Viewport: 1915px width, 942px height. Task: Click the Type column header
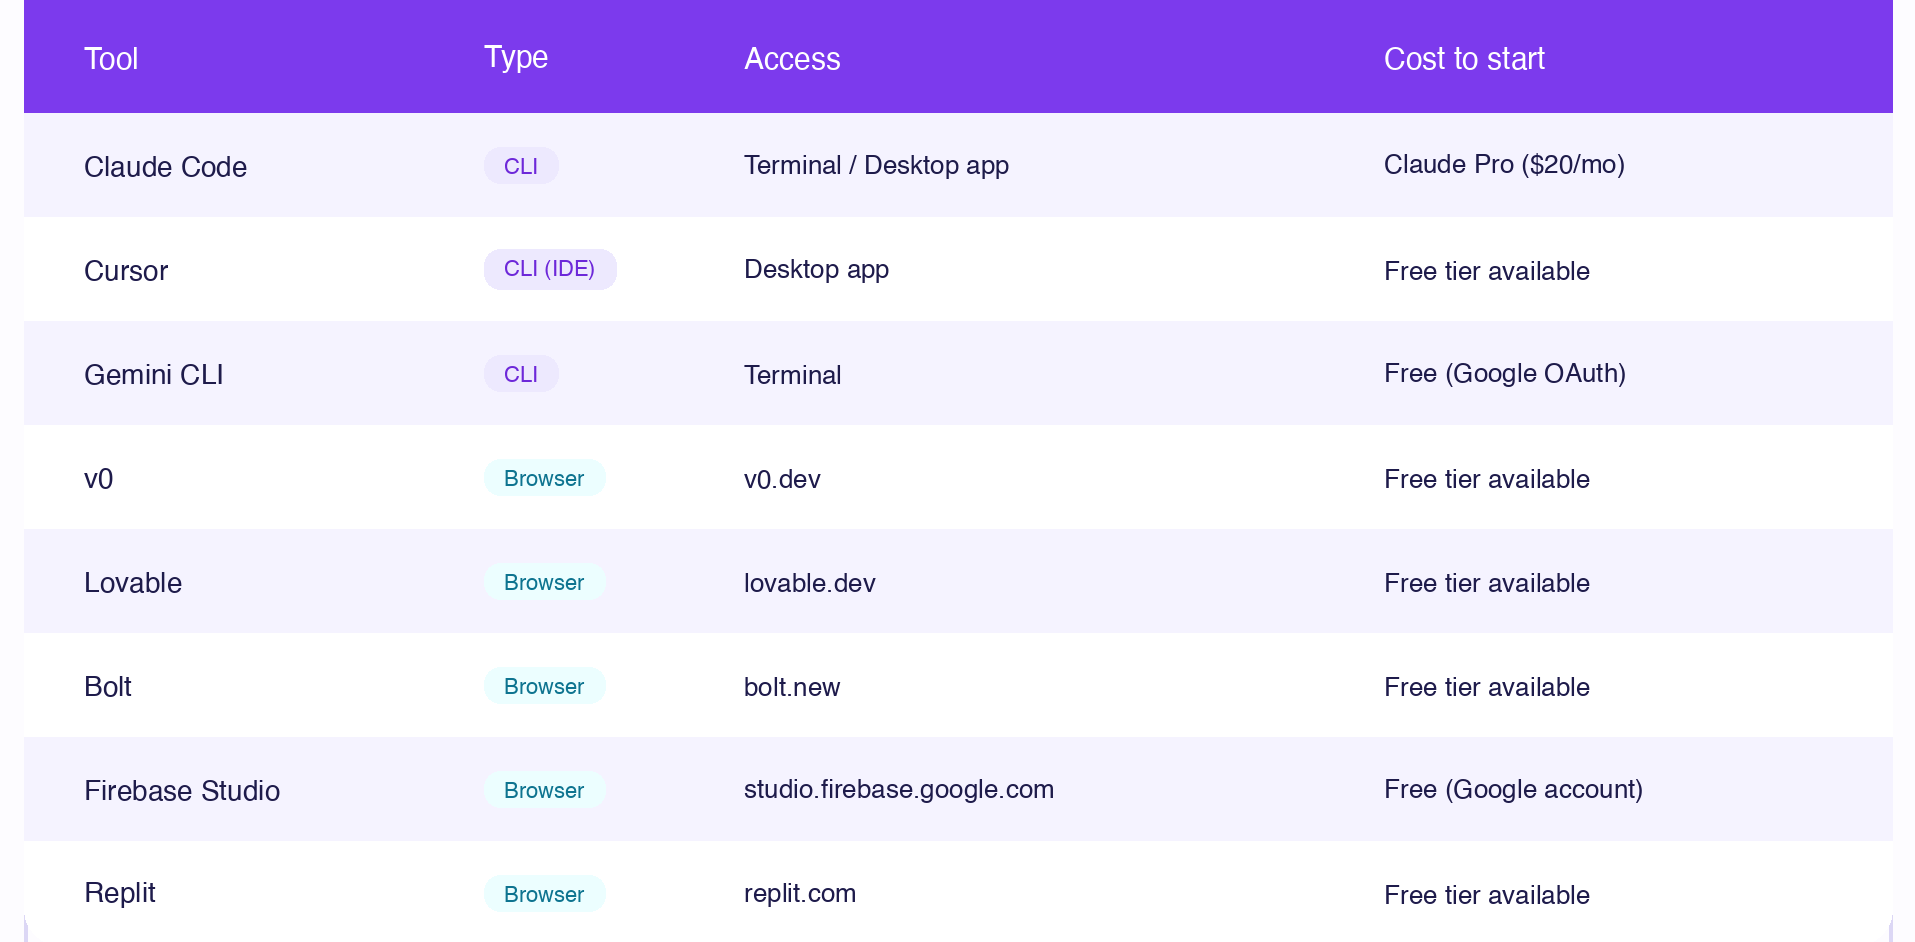pyautogui.click(x=516, y=57)
